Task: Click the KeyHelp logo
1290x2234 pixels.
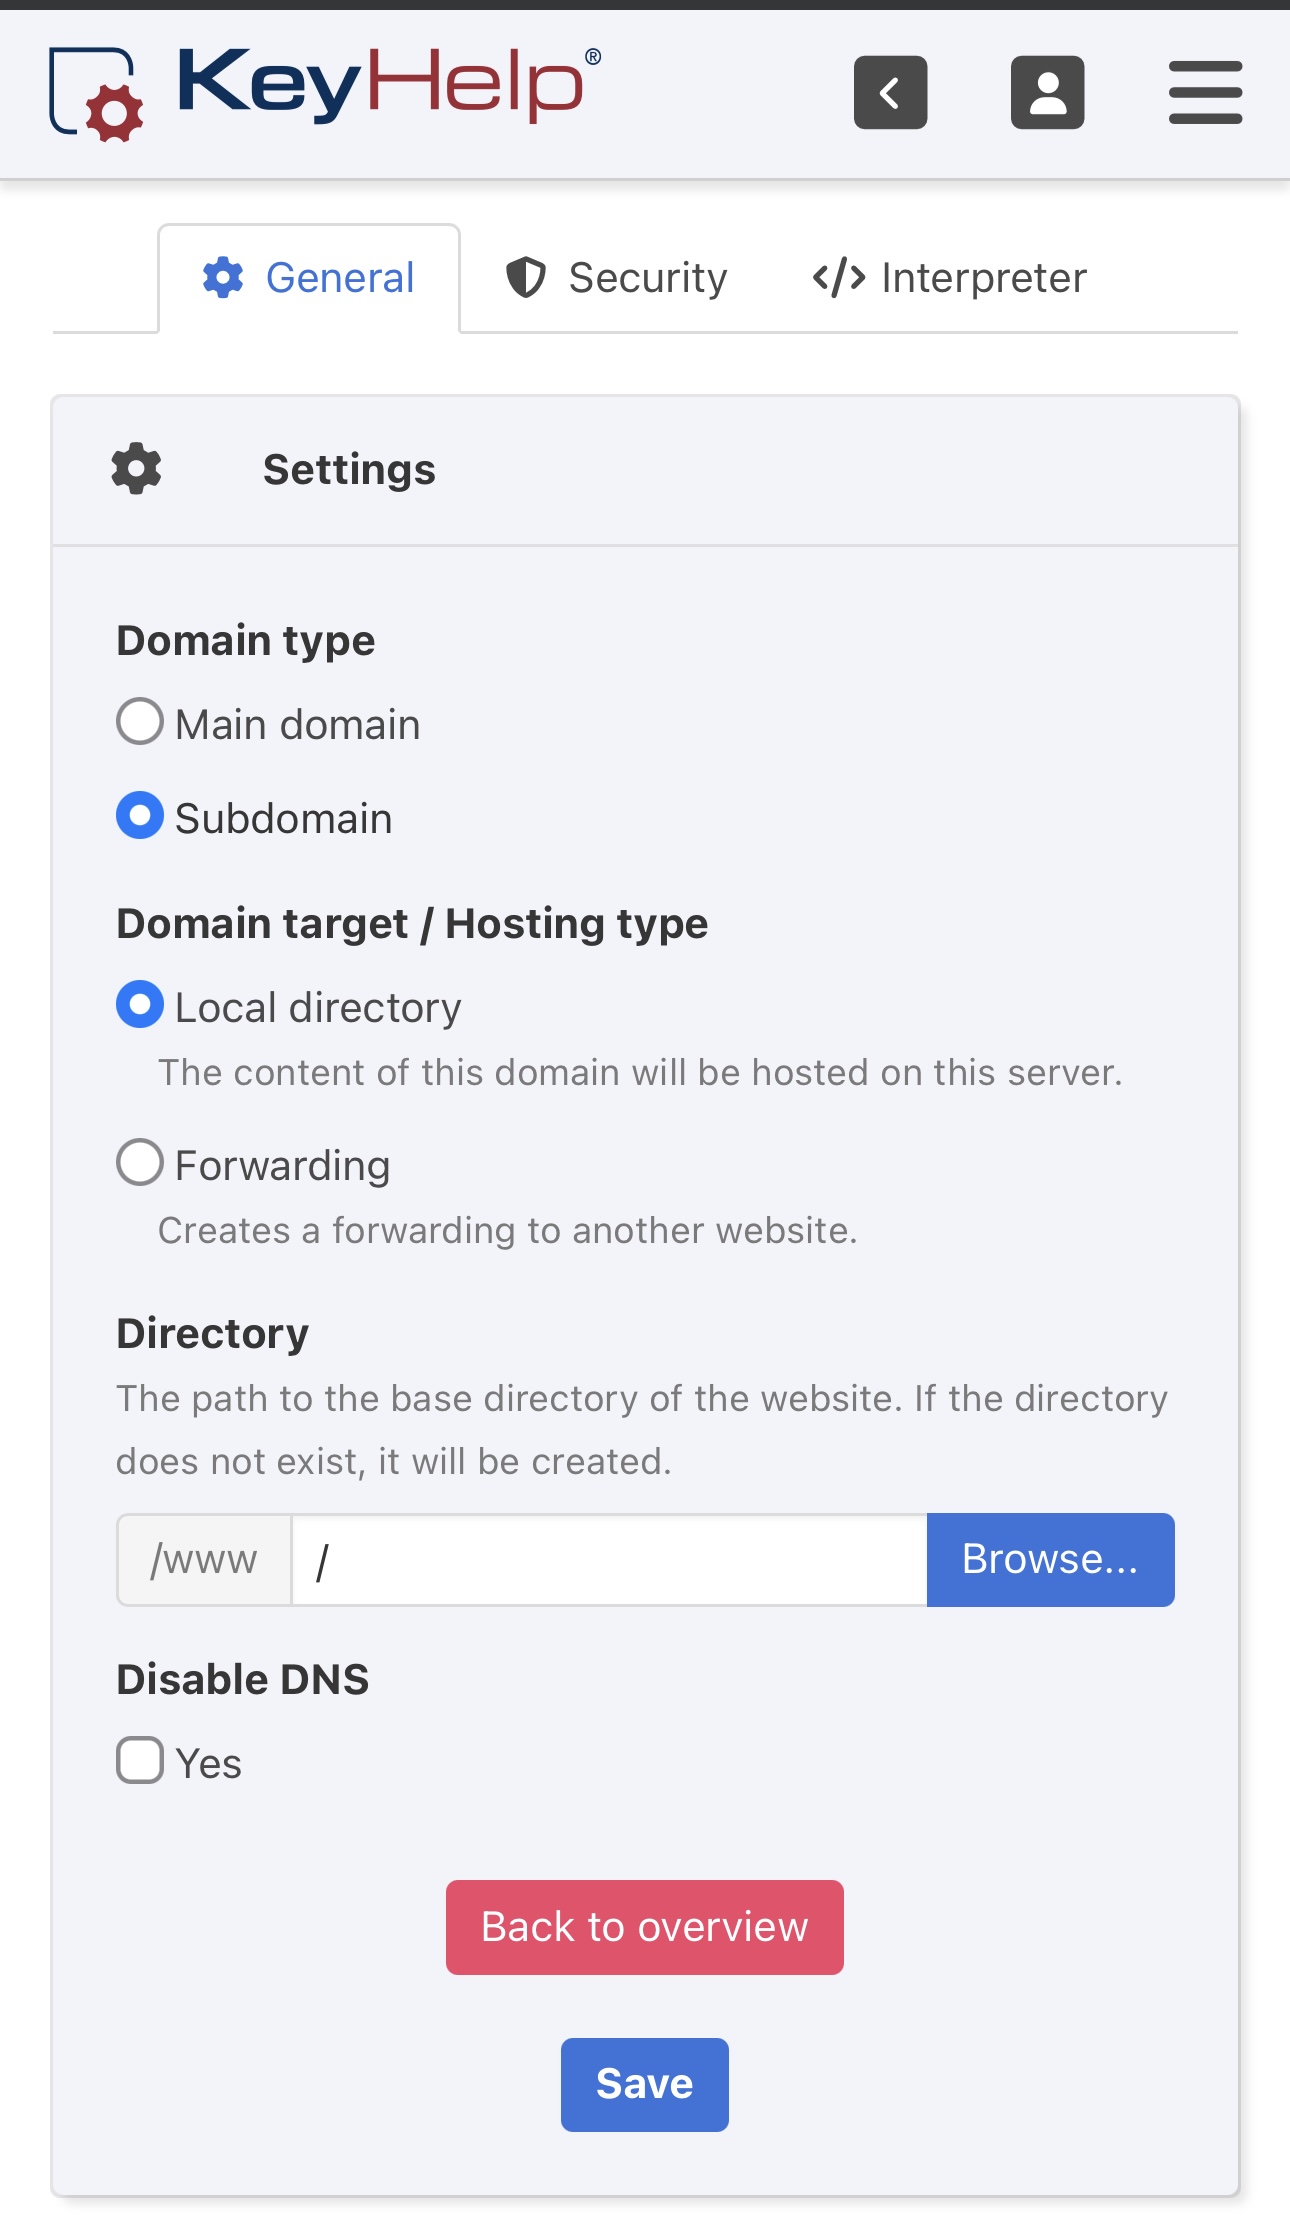Action: tap(325, 92)
